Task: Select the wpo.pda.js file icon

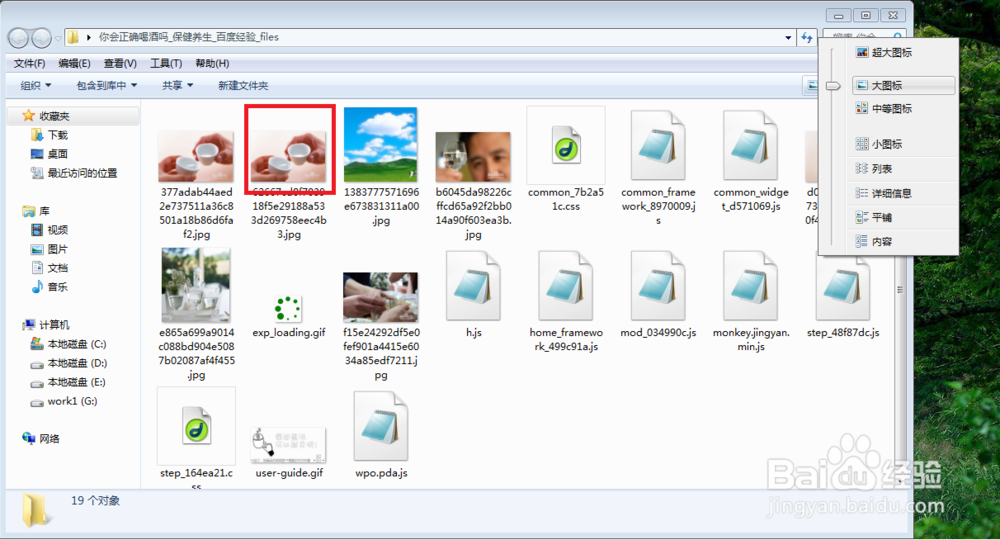Action: point(381,427)
